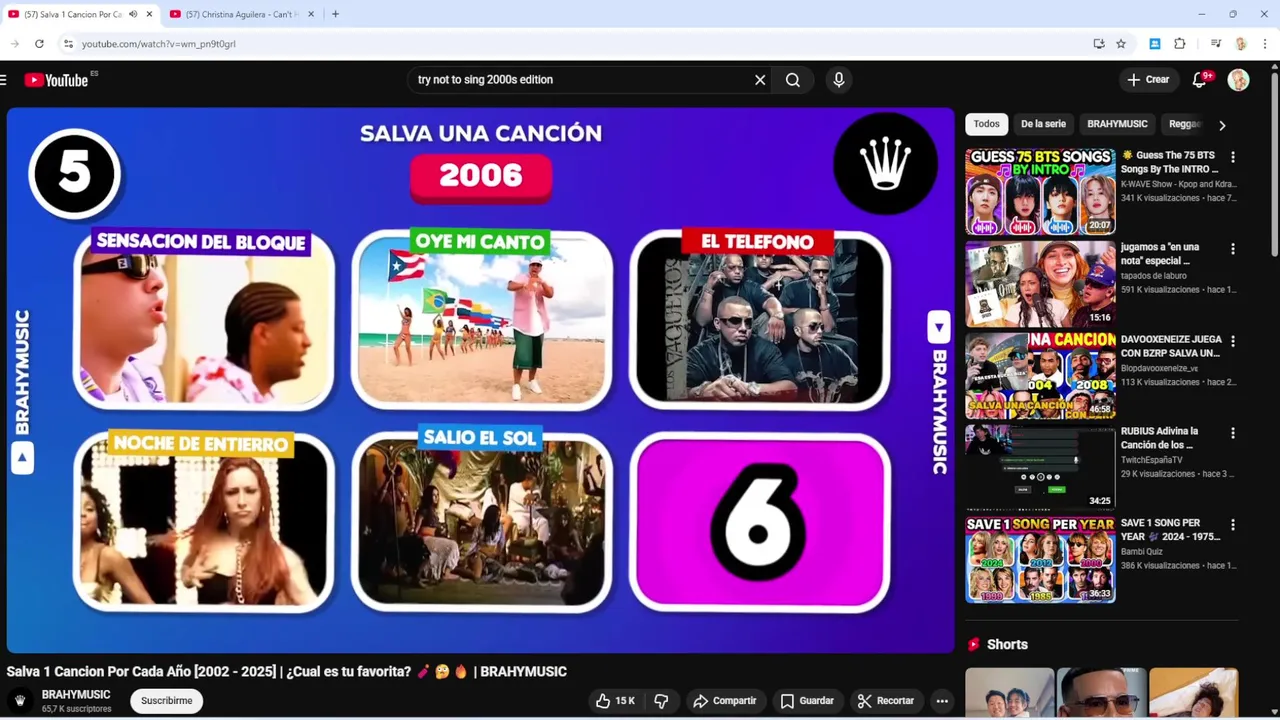
Task: Open the Chrome three-dot menu
Action: pyautogui.click(x=1265, y=44)
